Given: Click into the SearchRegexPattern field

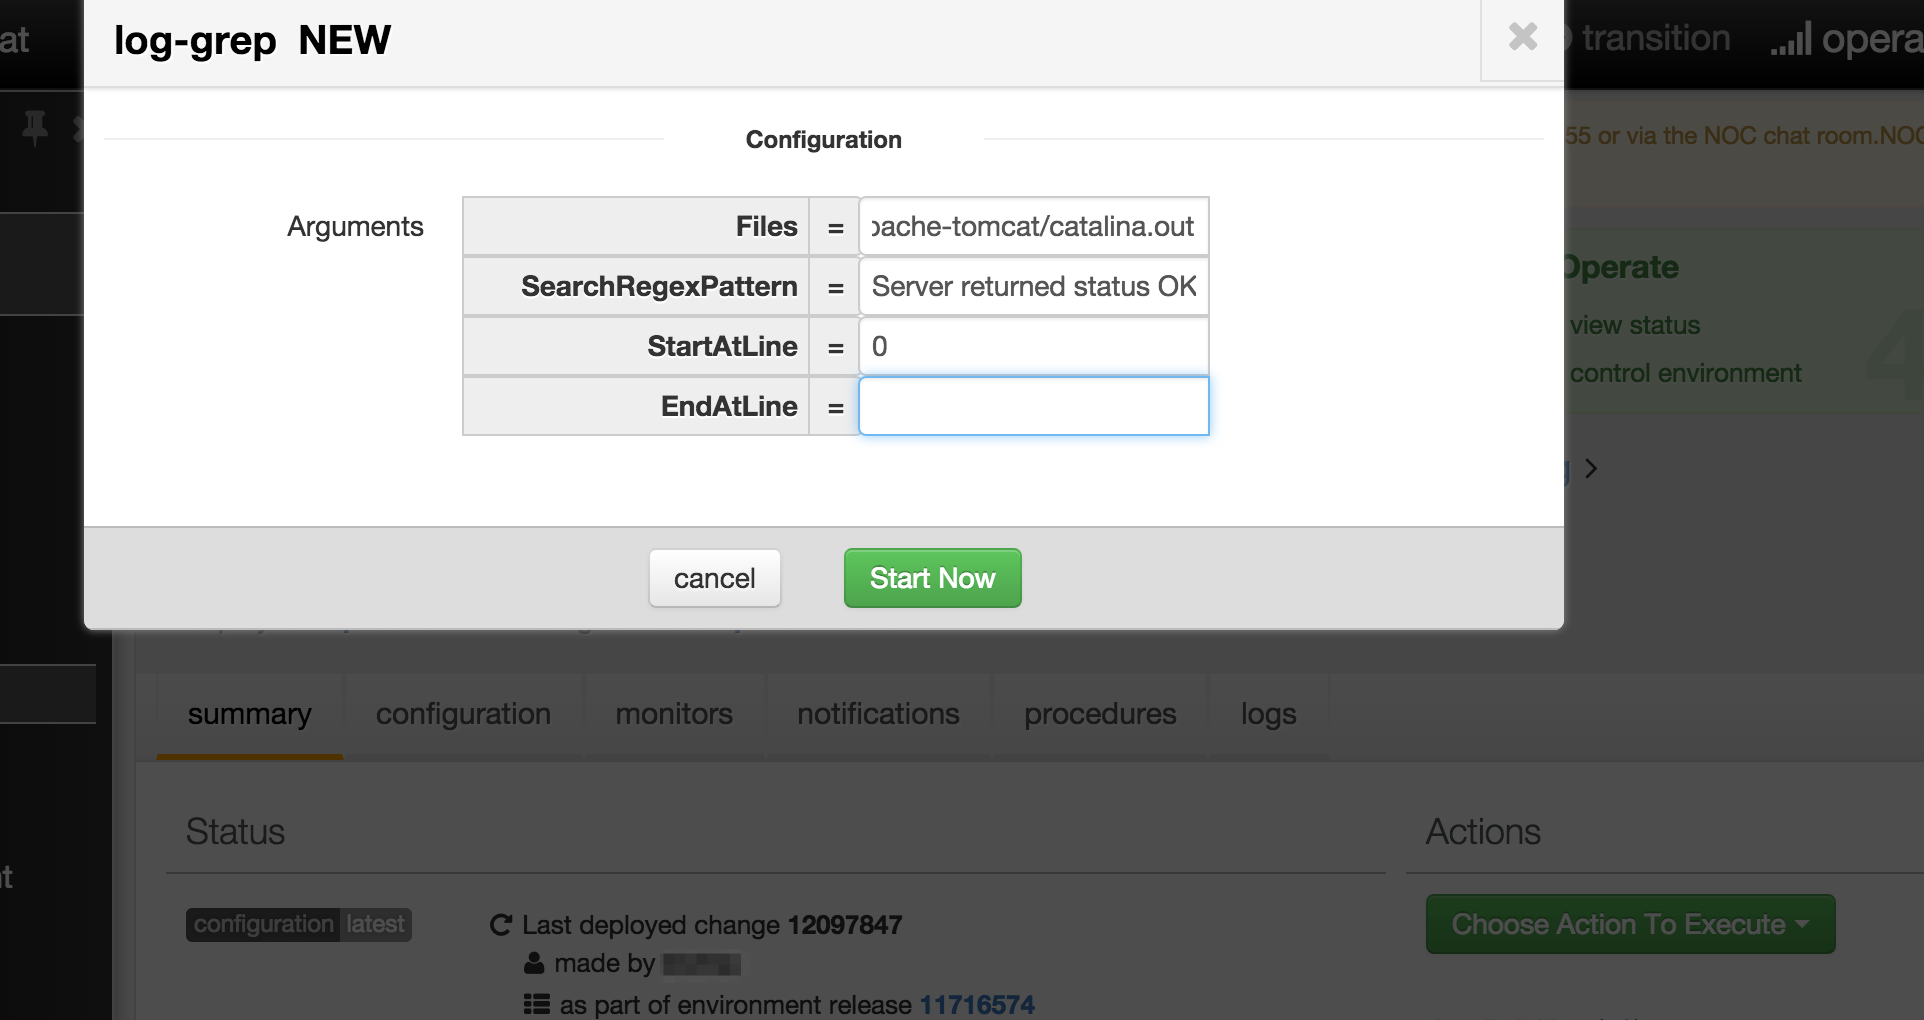Looking at the screenshot, I should tap(1033, 287).
